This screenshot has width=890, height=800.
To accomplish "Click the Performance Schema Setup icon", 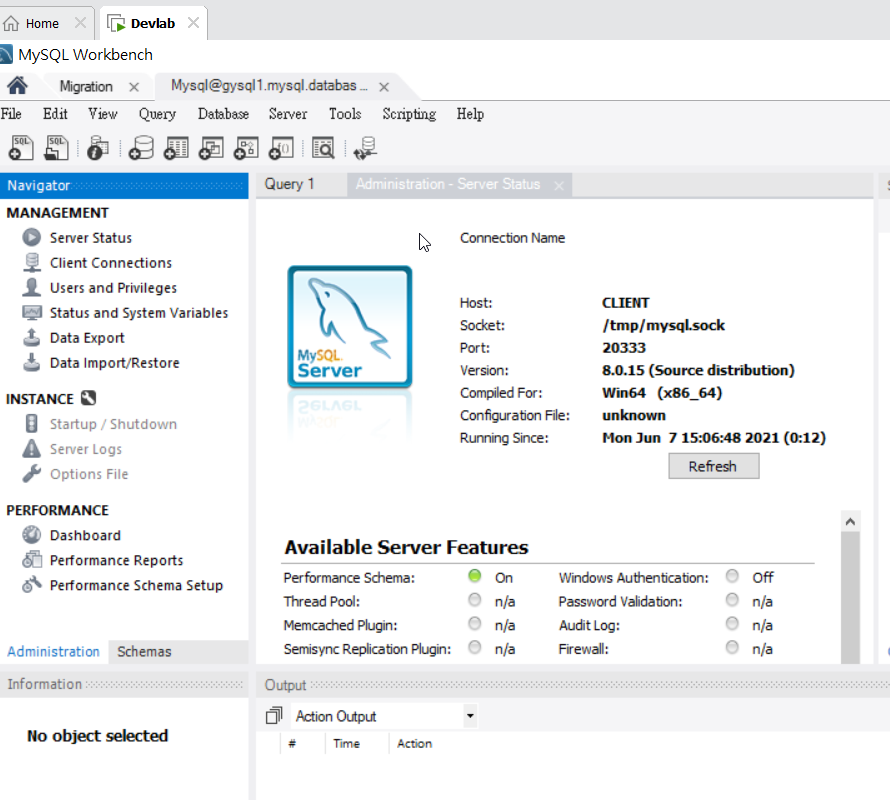I will 32,585.
